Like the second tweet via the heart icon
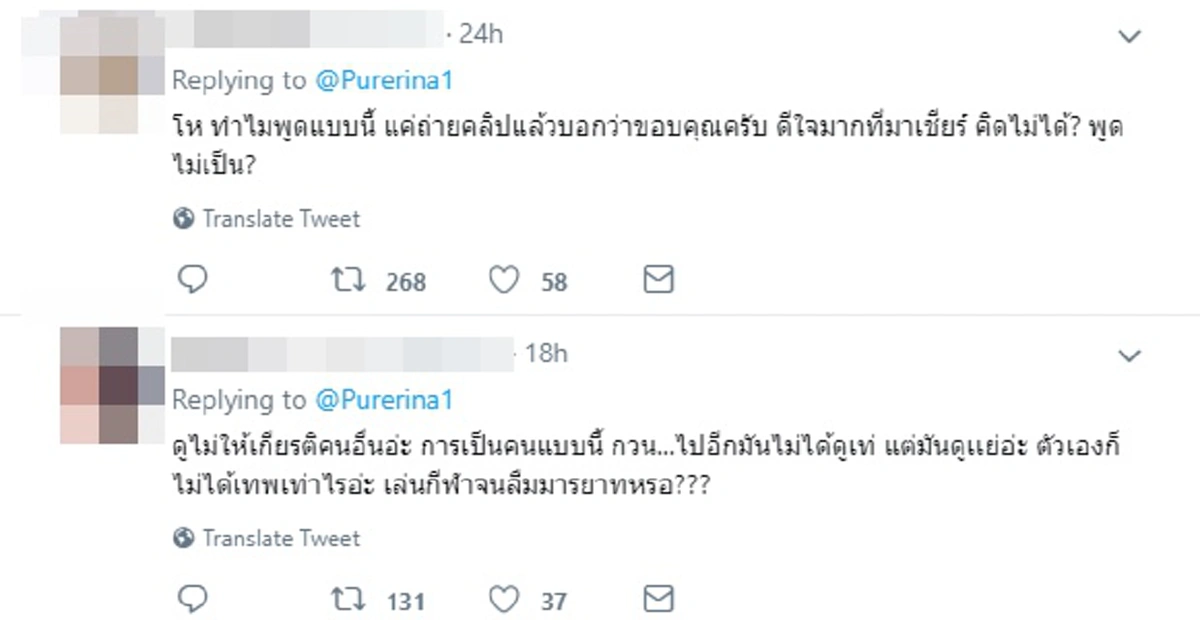The width and height of the screenshot is (1200, 620). tap(506, 599)
